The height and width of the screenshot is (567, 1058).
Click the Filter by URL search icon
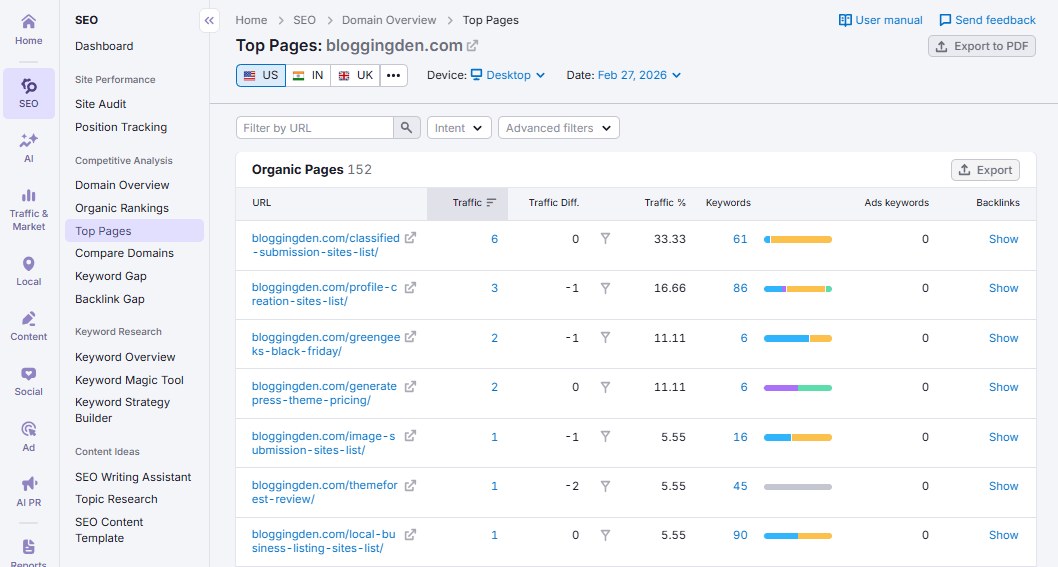(407, 128)
